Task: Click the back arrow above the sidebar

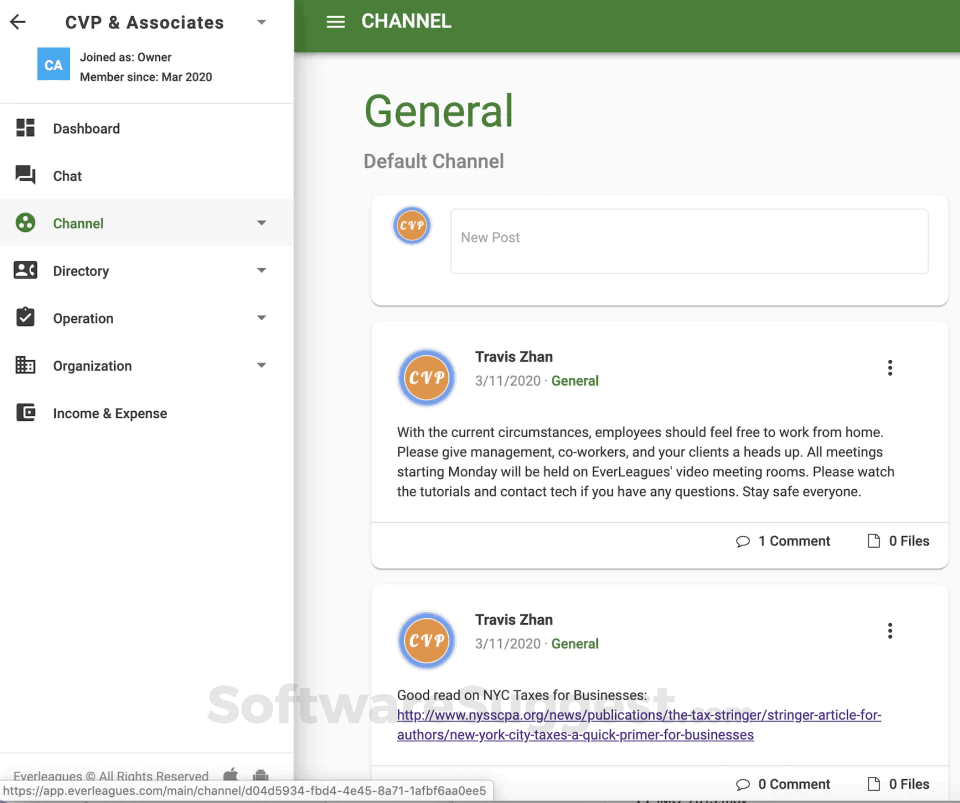Action: pyautogui.click(x=17, y=21)
